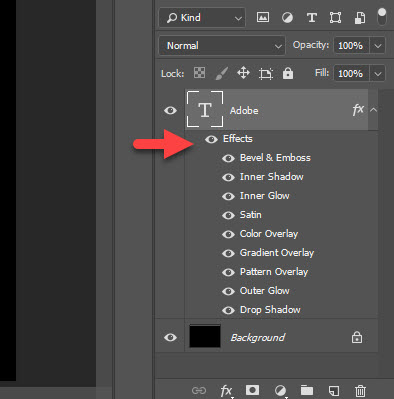This screenshot has height=399, width=394.
Task: Lock transparent pixels icon
Action: pos(199,73)
